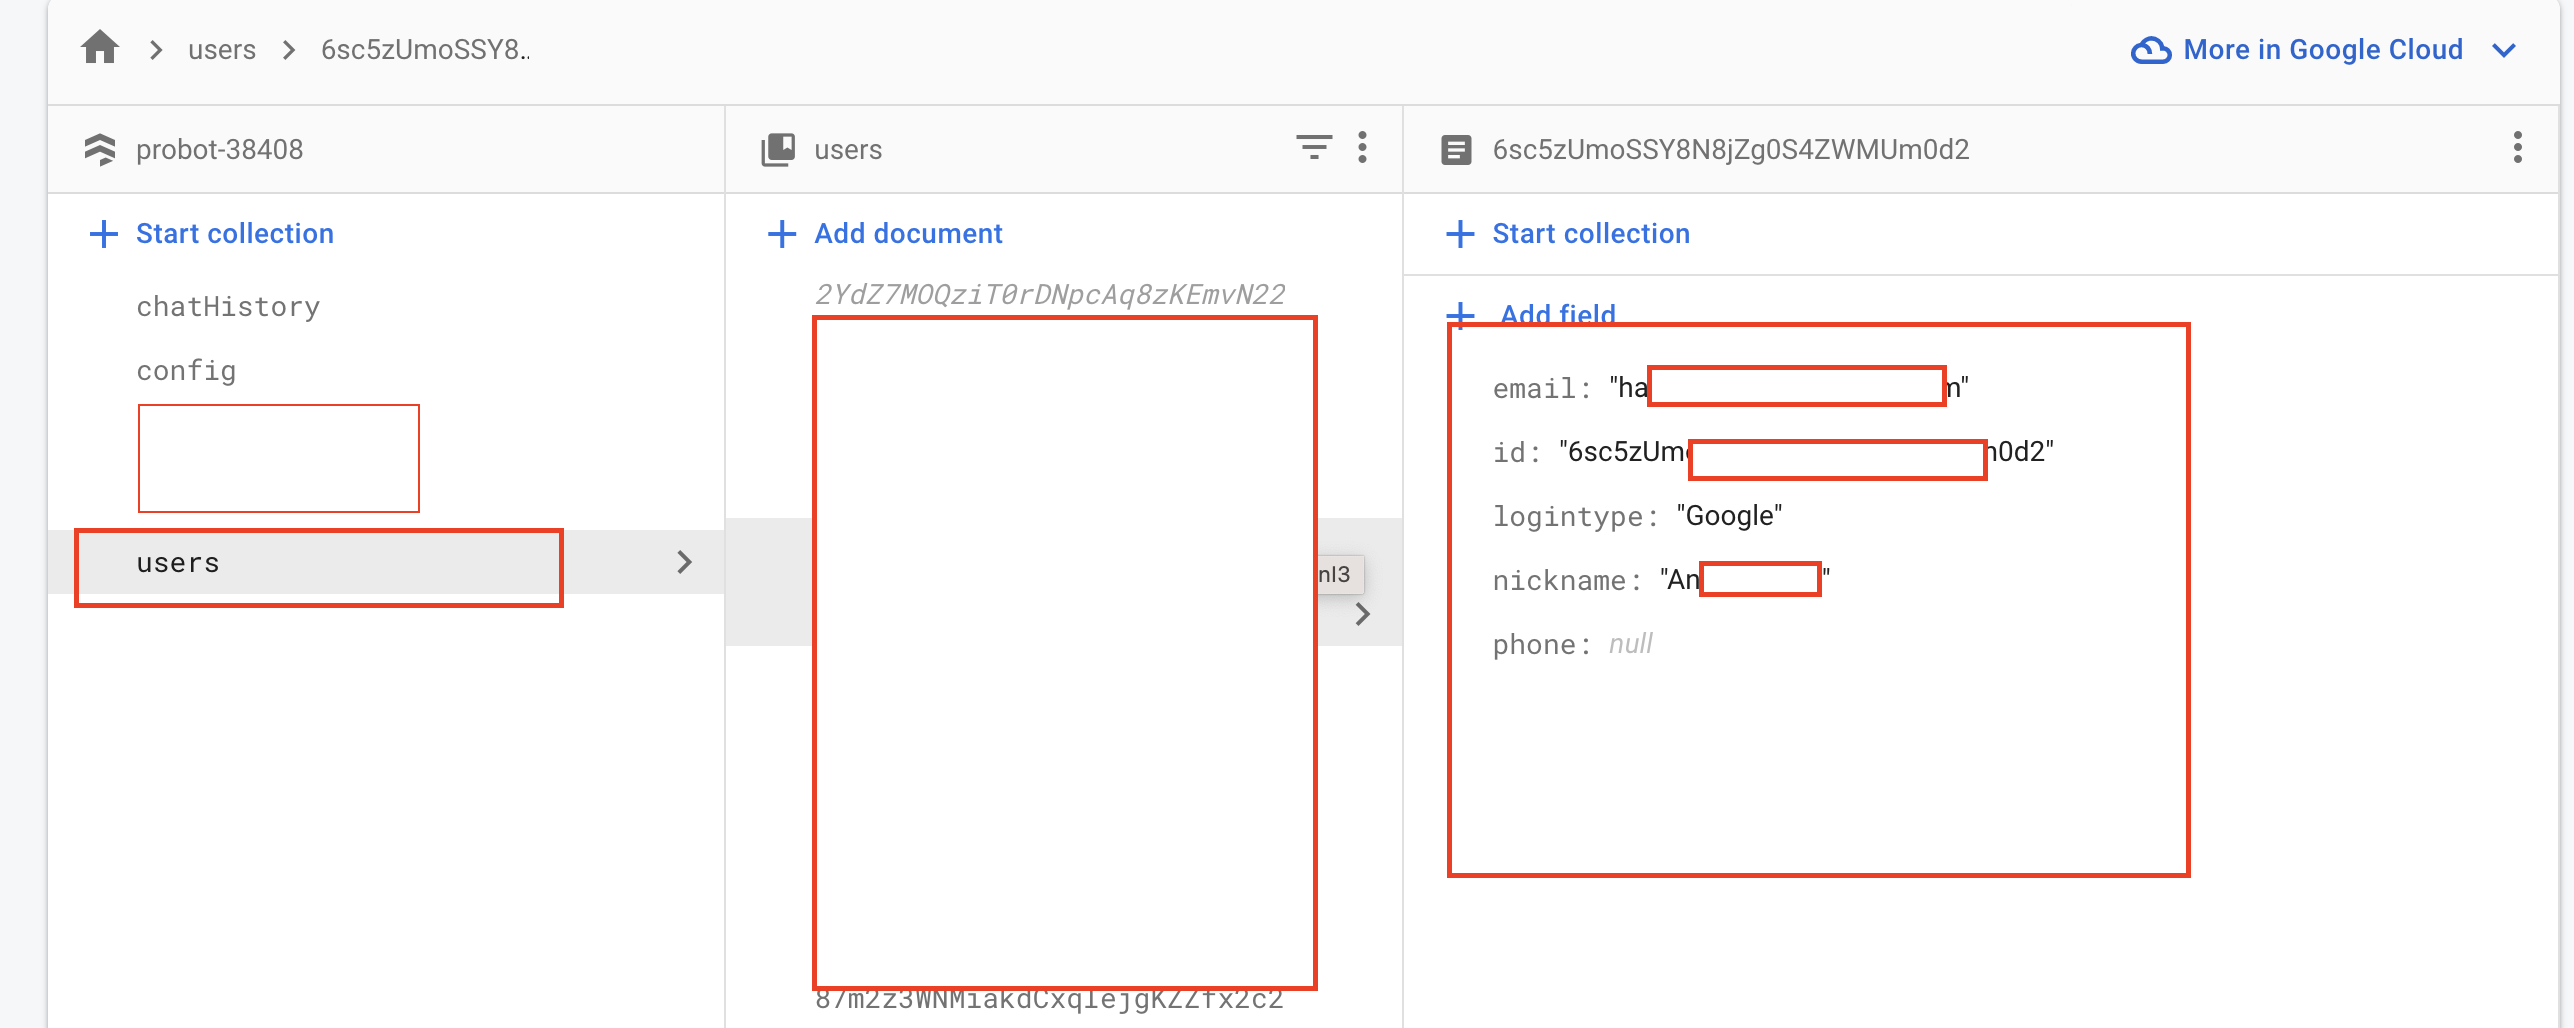Open the three-dot menu on the document panel
The image size is (2574, 1028).
click(x=2518, y=148)
